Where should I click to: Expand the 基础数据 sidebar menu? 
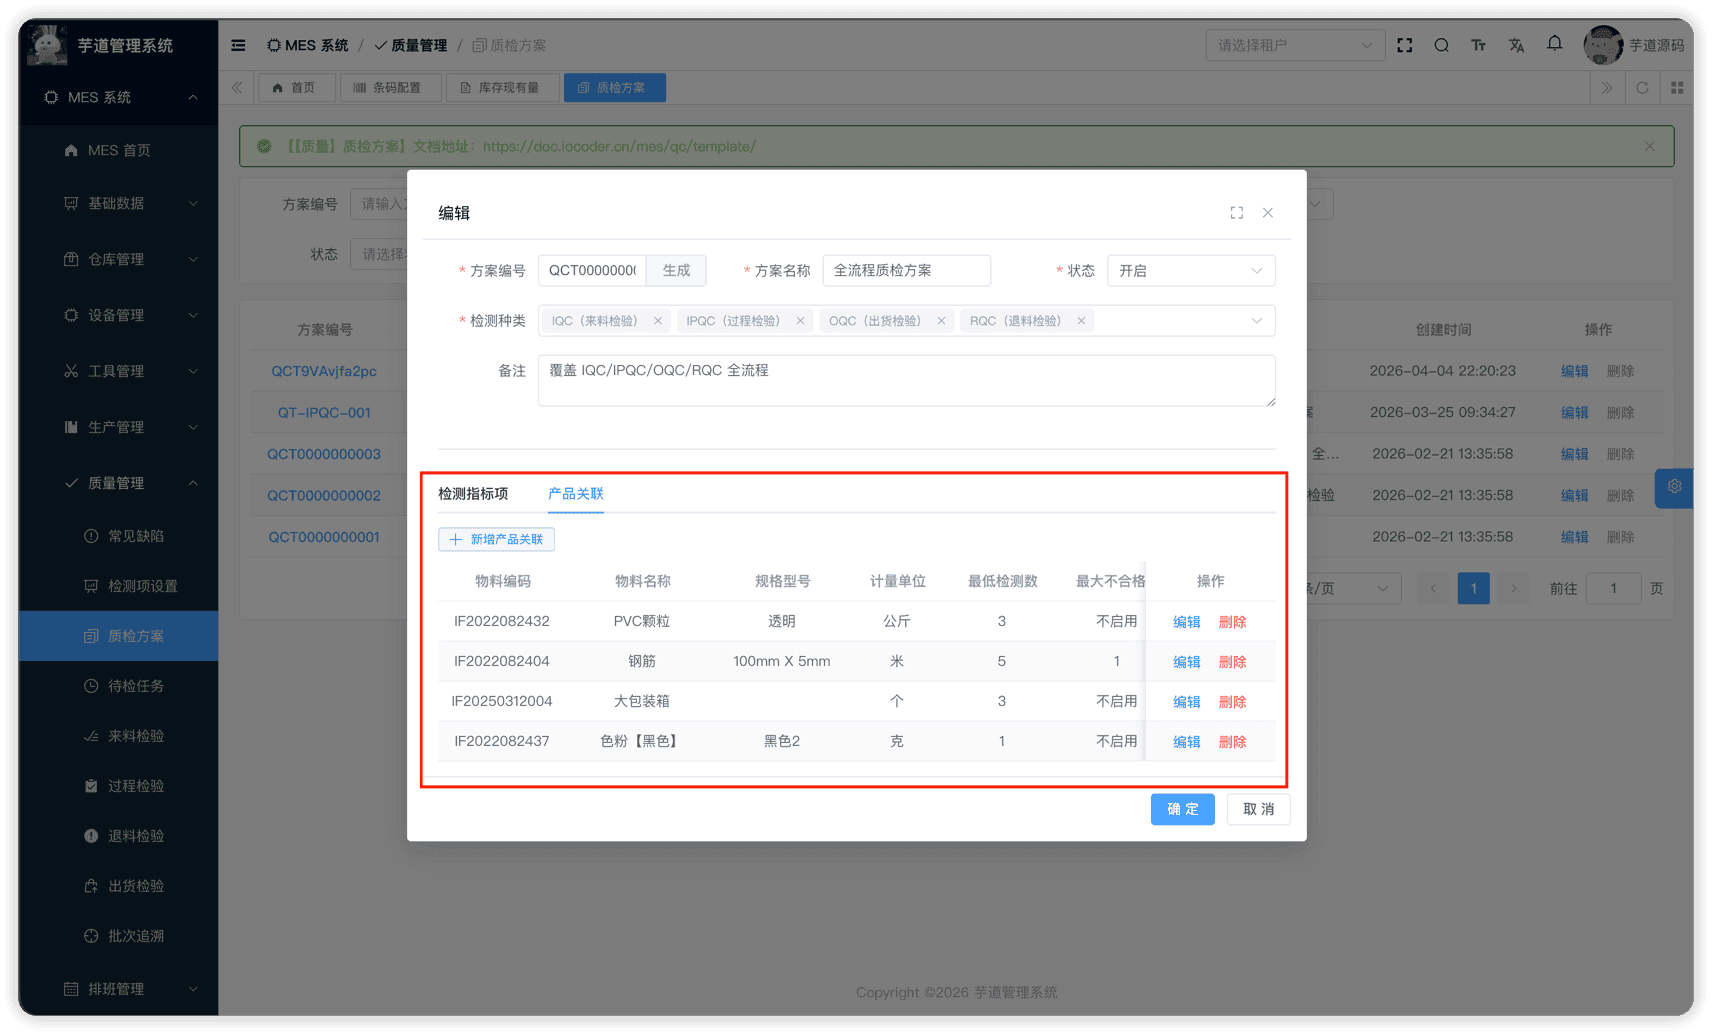[130, 203]
